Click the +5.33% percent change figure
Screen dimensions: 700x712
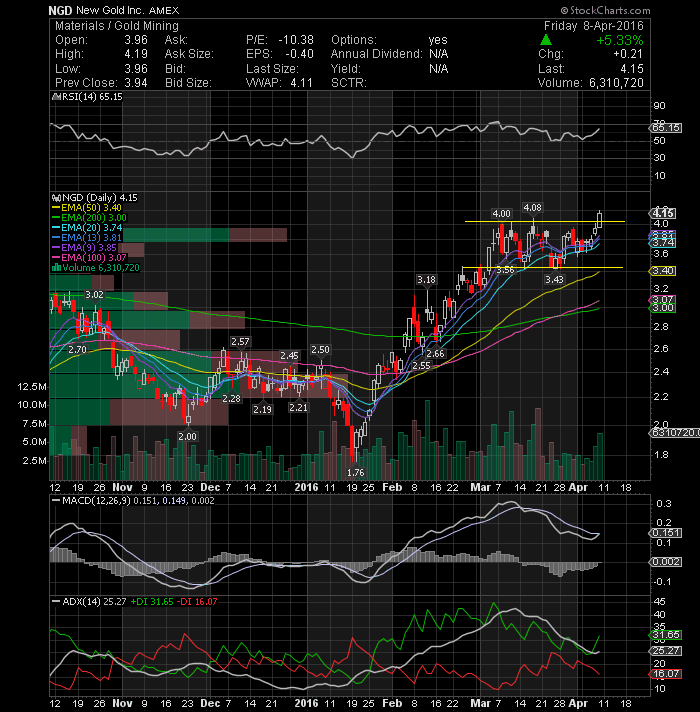pos(620,40)
